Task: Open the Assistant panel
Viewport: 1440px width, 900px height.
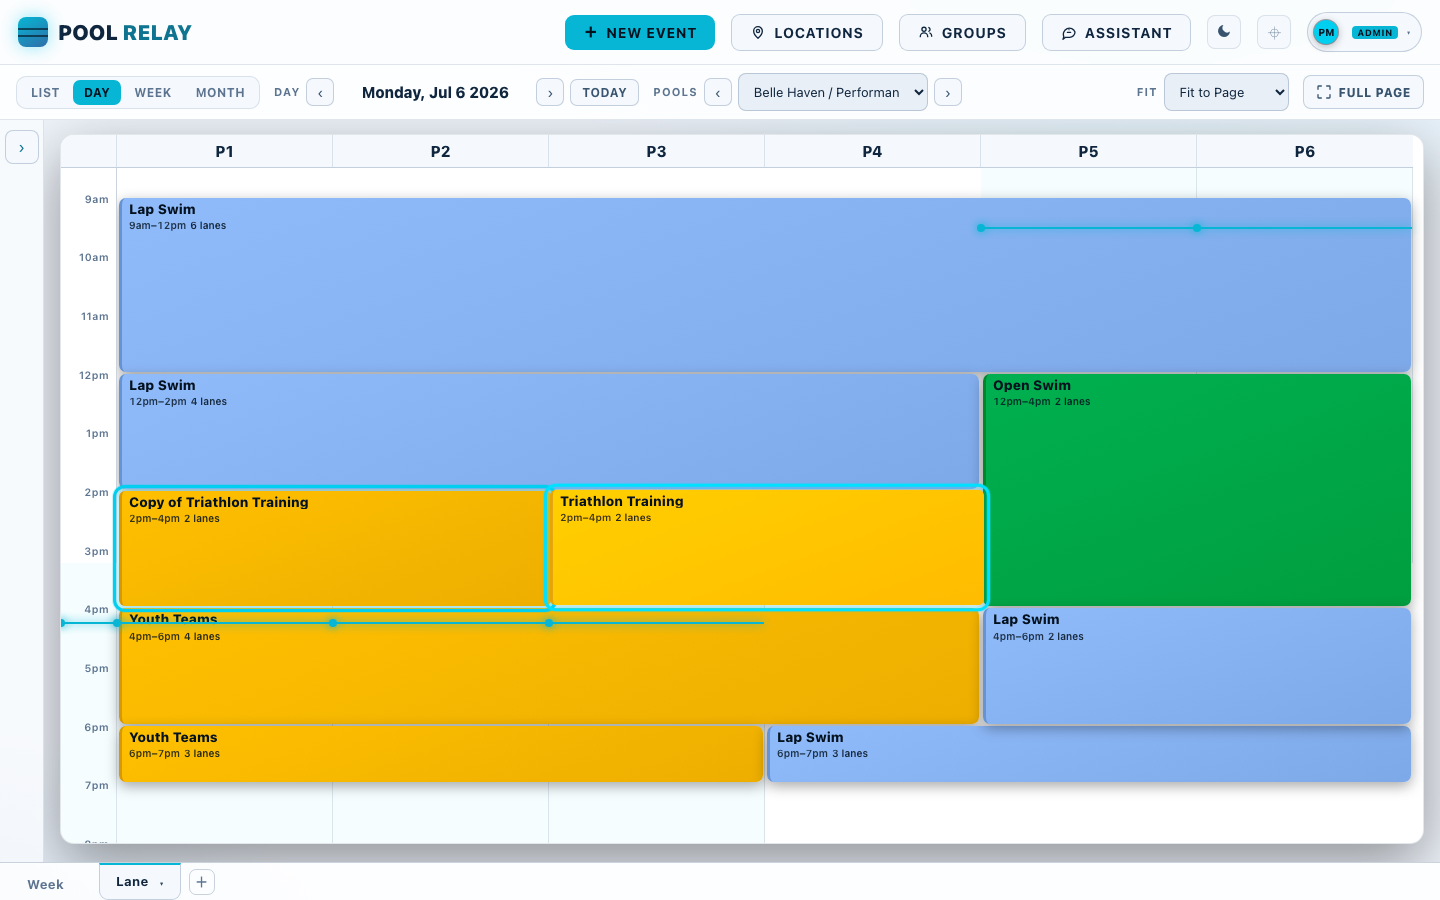Action: [x=1116, y=32]
